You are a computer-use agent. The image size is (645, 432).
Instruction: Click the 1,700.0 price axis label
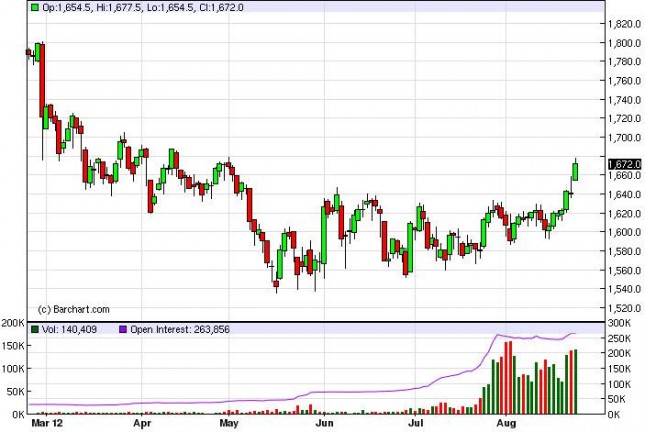click(624, 137)
